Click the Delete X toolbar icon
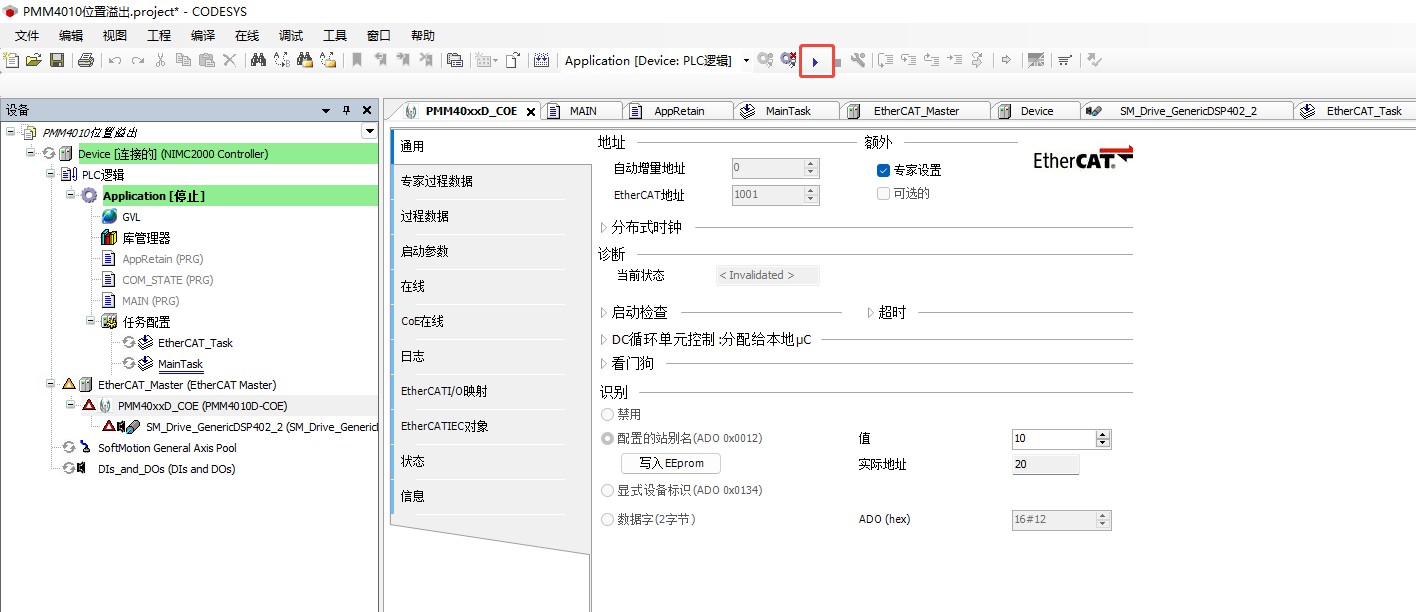Image resolution: width=1416 pixels, height=612 pixels. point(229,61)
